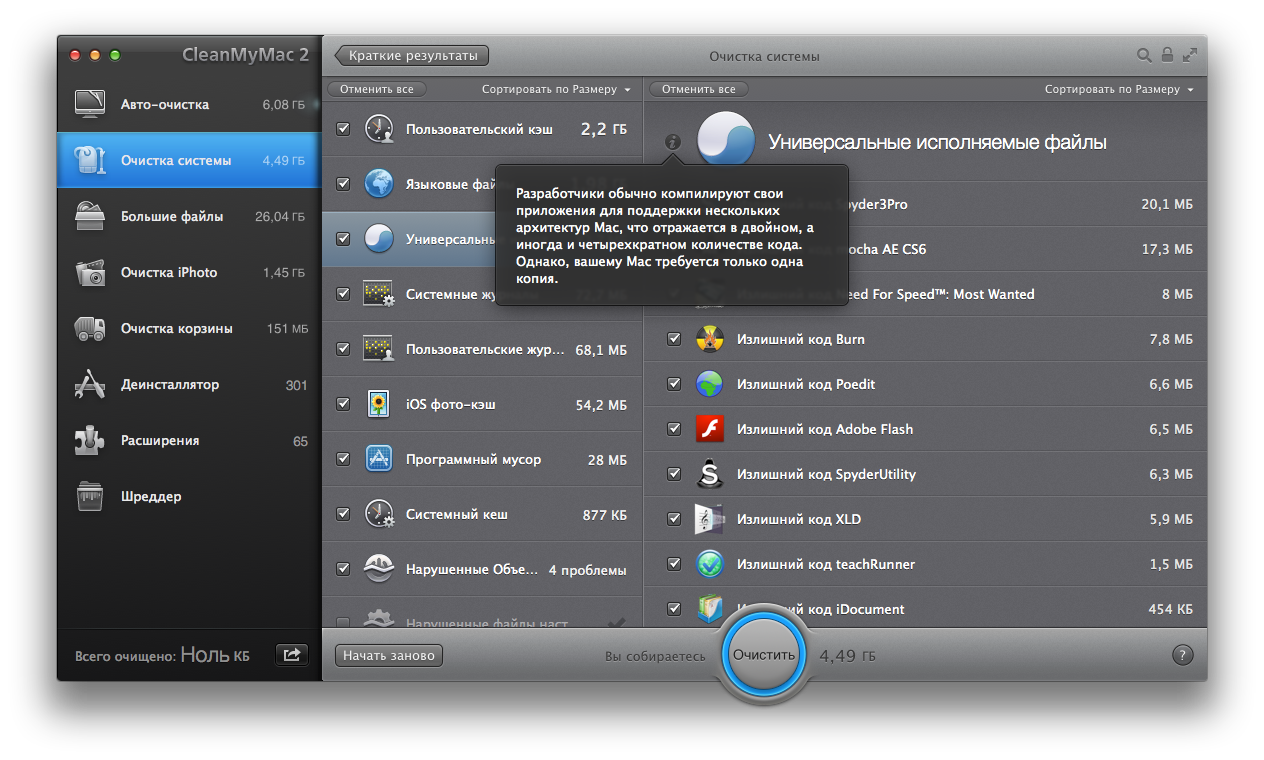The height and width of the screenshot is (760, 1264).
Task: Click the Системный кеш clock icon
Action: pyautogui.click(x=378, y=514)
